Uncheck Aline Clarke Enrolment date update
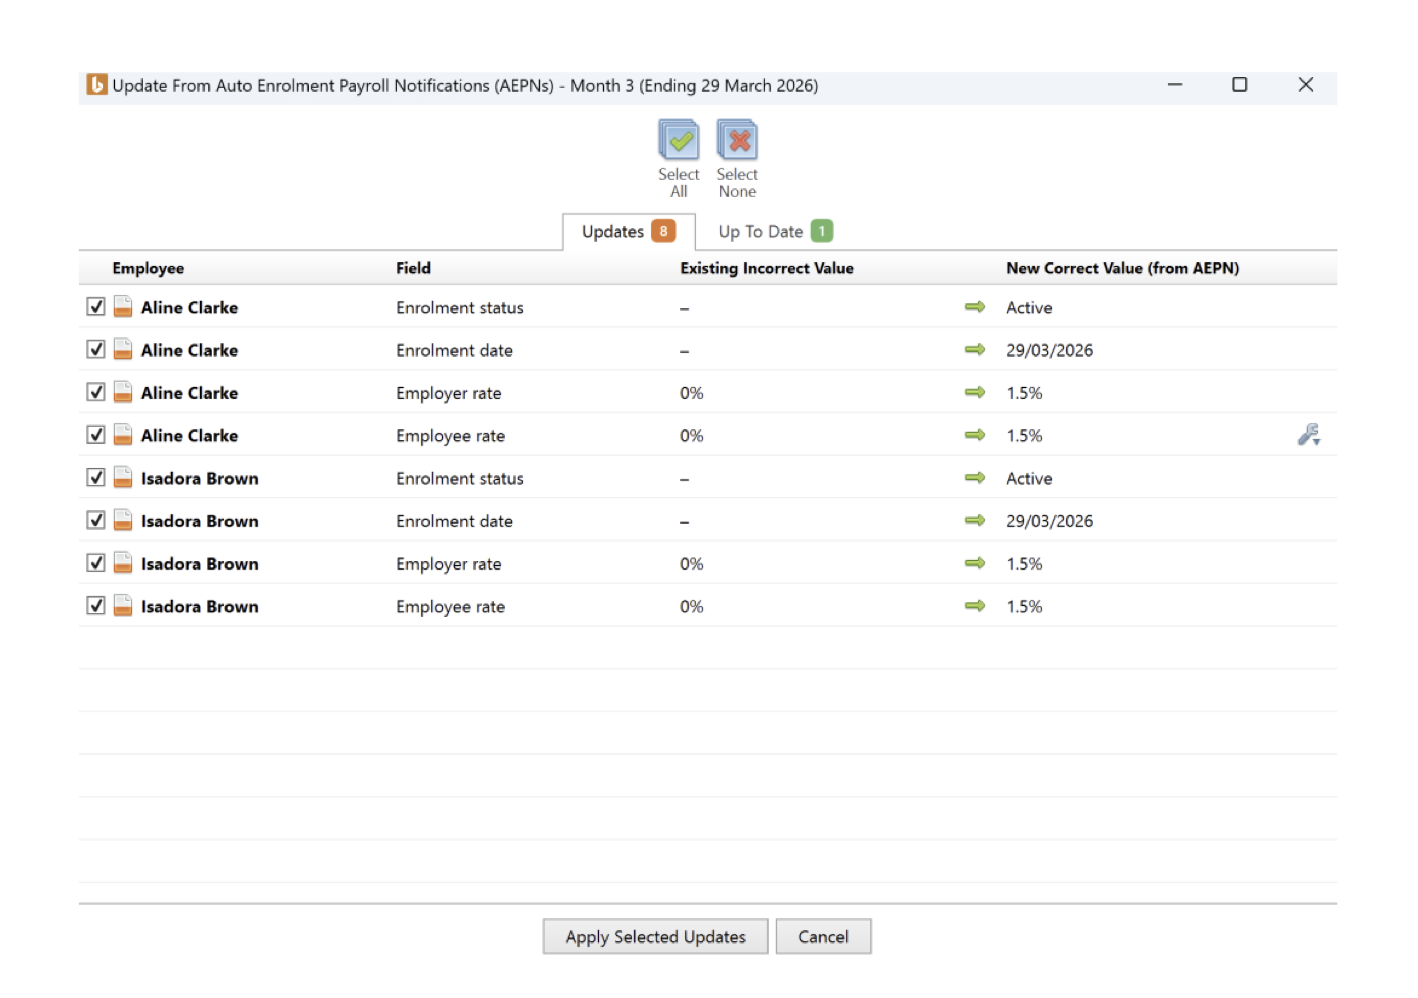Viewport: 1418px width, 998px height. [96, 349]
